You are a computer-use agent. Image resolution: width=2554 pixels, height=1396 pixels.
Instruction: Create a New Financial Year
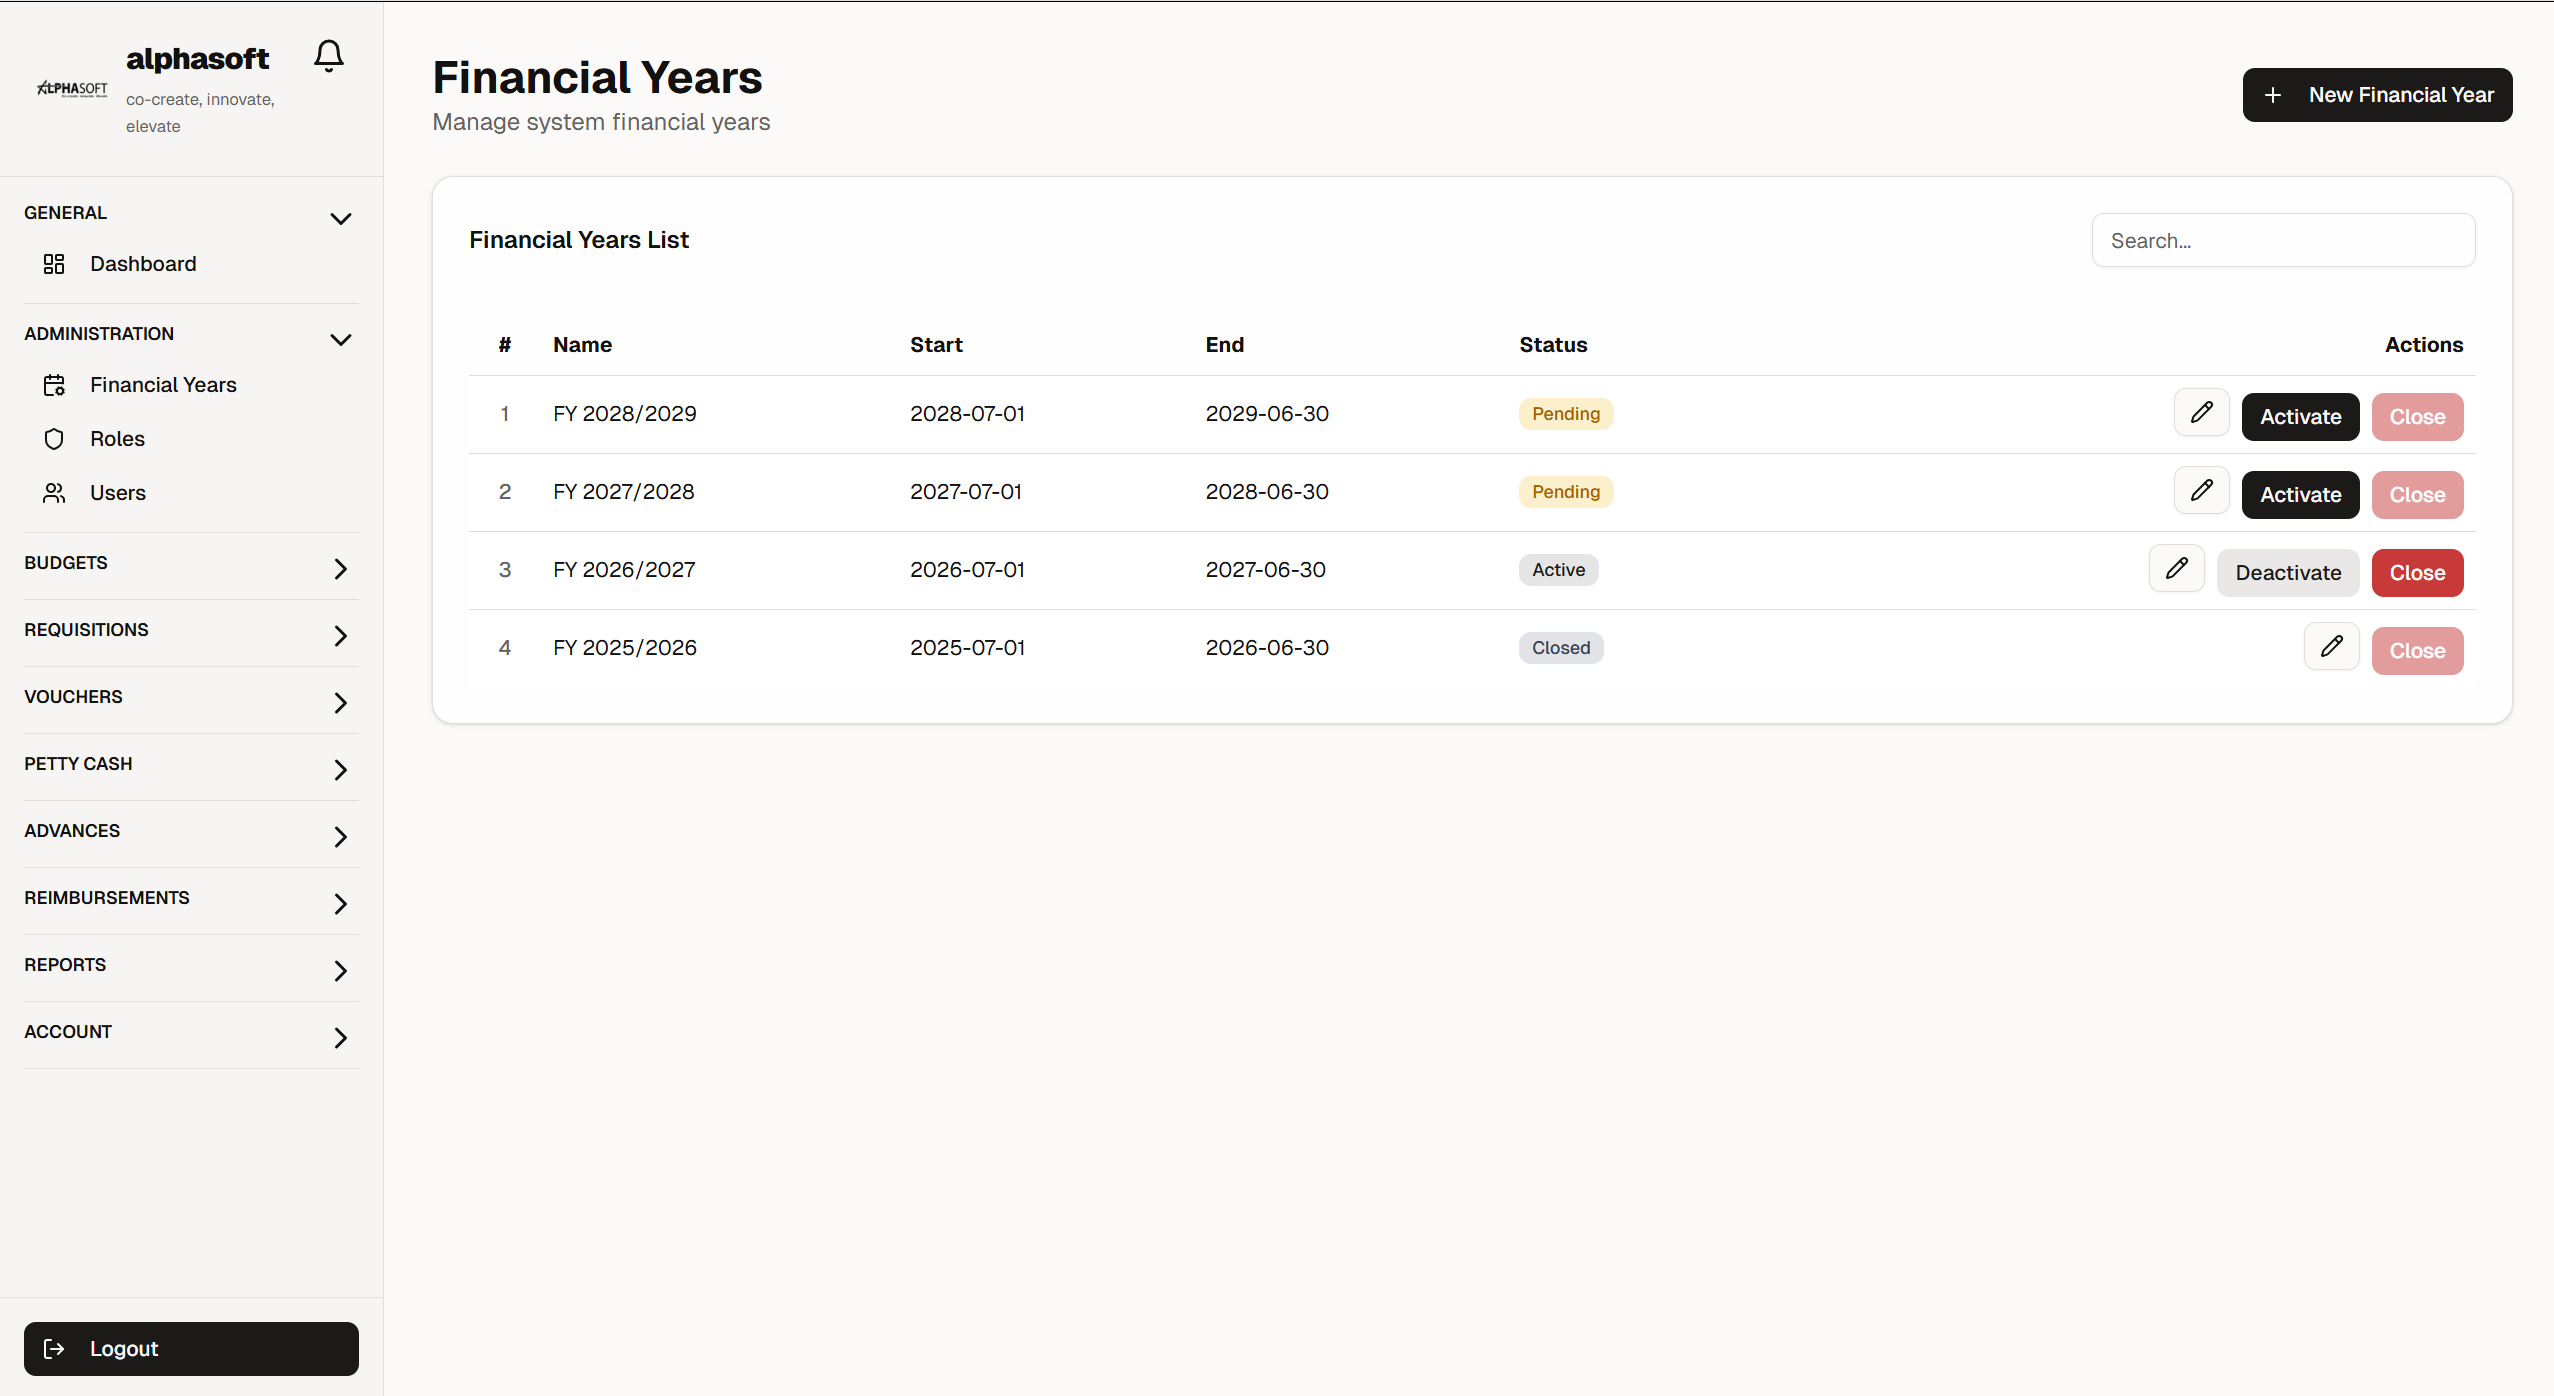click(2376, 95)
